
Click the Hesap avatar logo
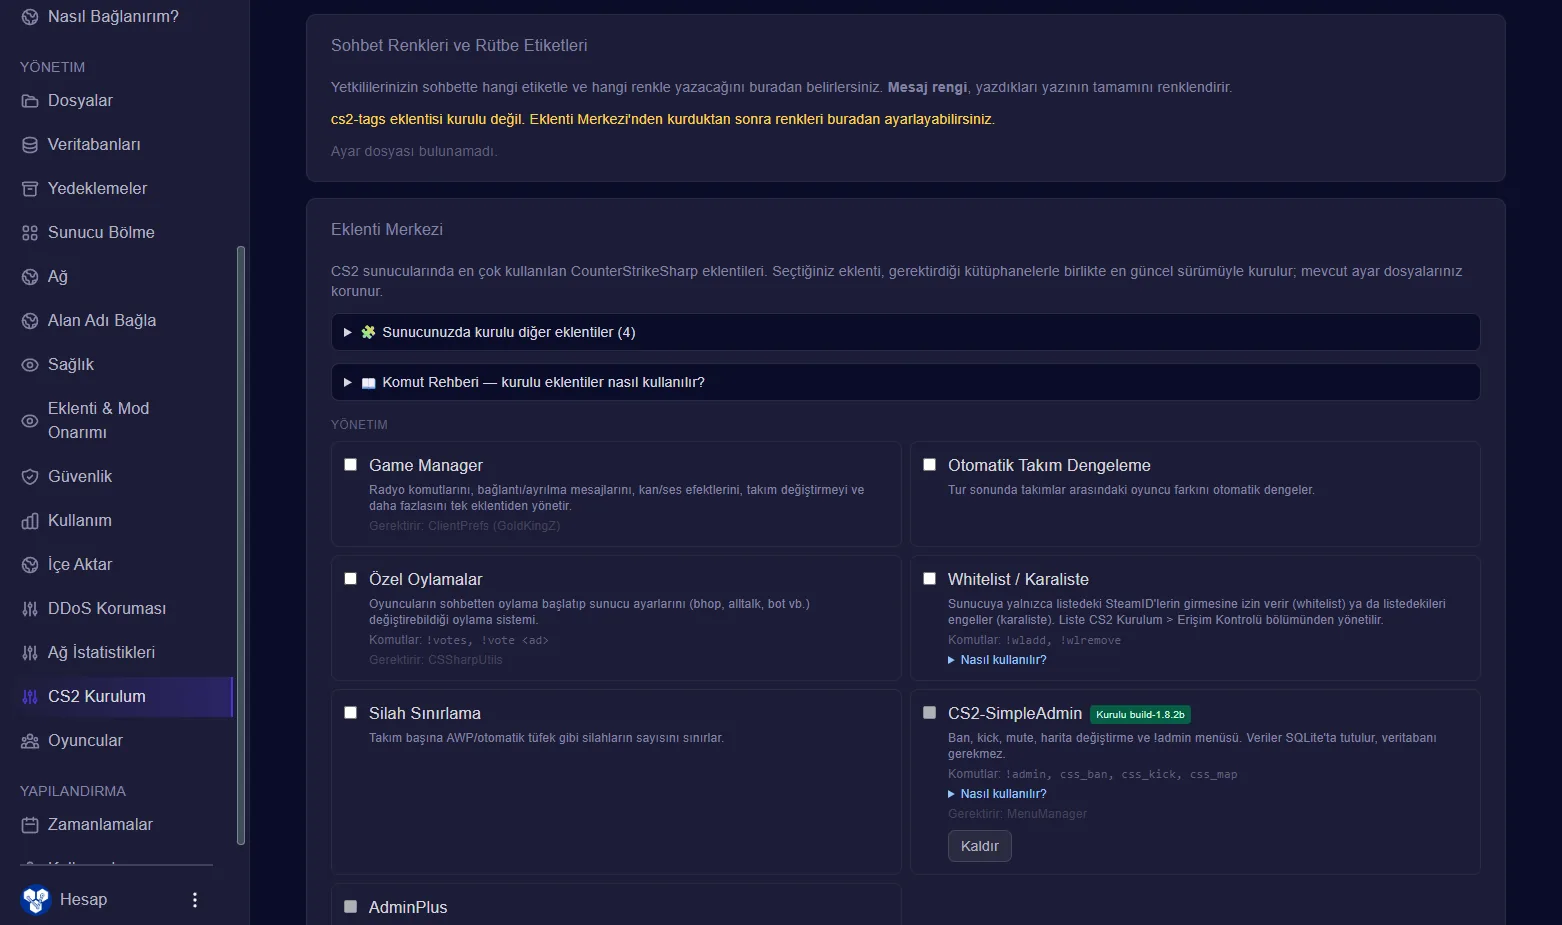(36, 900)
